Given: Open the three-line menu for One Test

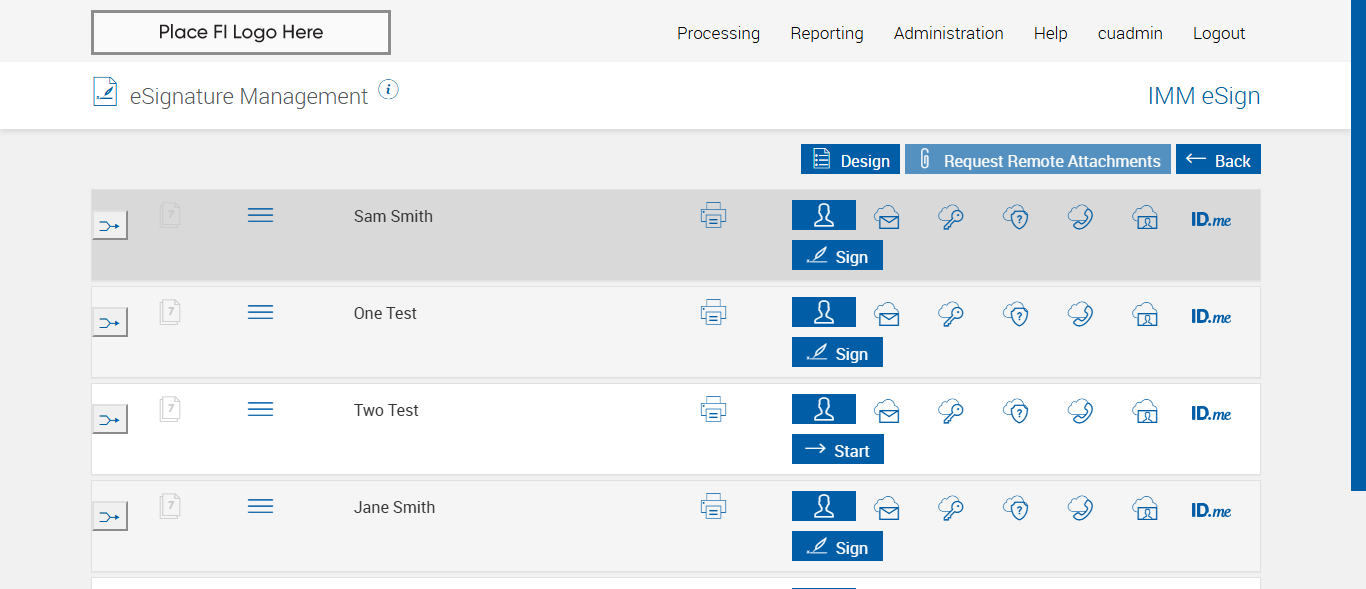Looking at the screenshot, I should pos(260,312).
